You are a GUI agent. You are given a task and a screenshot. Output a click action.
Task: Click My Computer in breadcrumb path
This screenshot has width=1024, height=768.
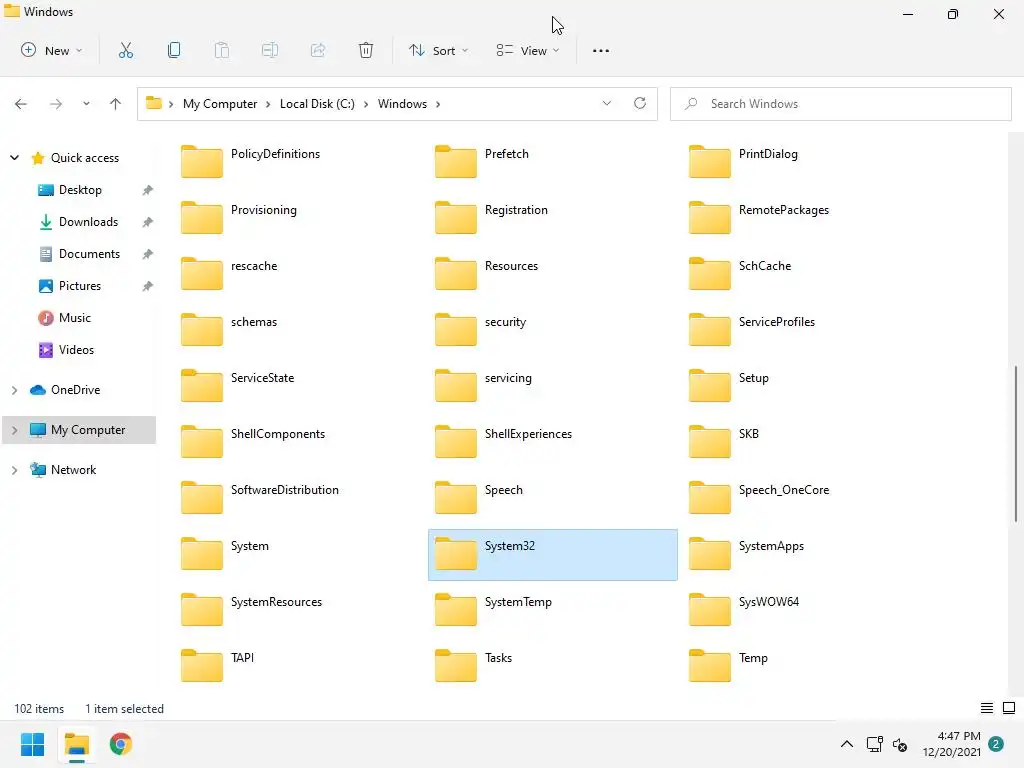[220, 104]
